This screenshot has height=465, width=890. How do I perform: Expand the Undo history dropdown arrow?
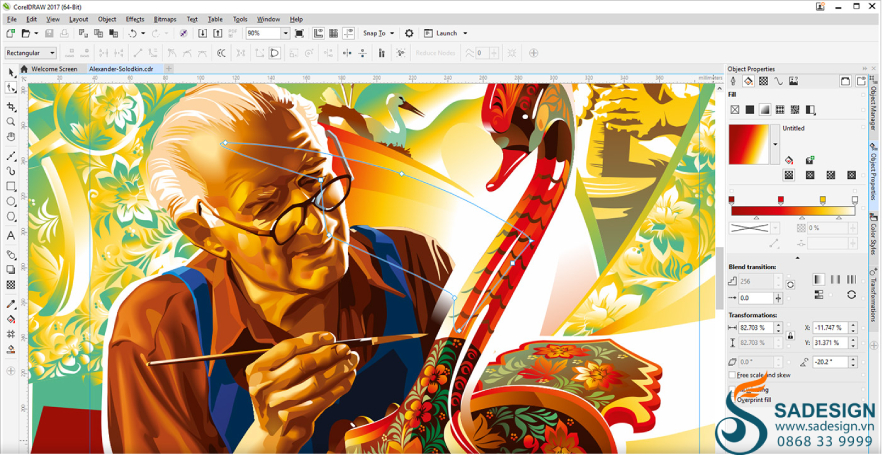click(142, 33)
